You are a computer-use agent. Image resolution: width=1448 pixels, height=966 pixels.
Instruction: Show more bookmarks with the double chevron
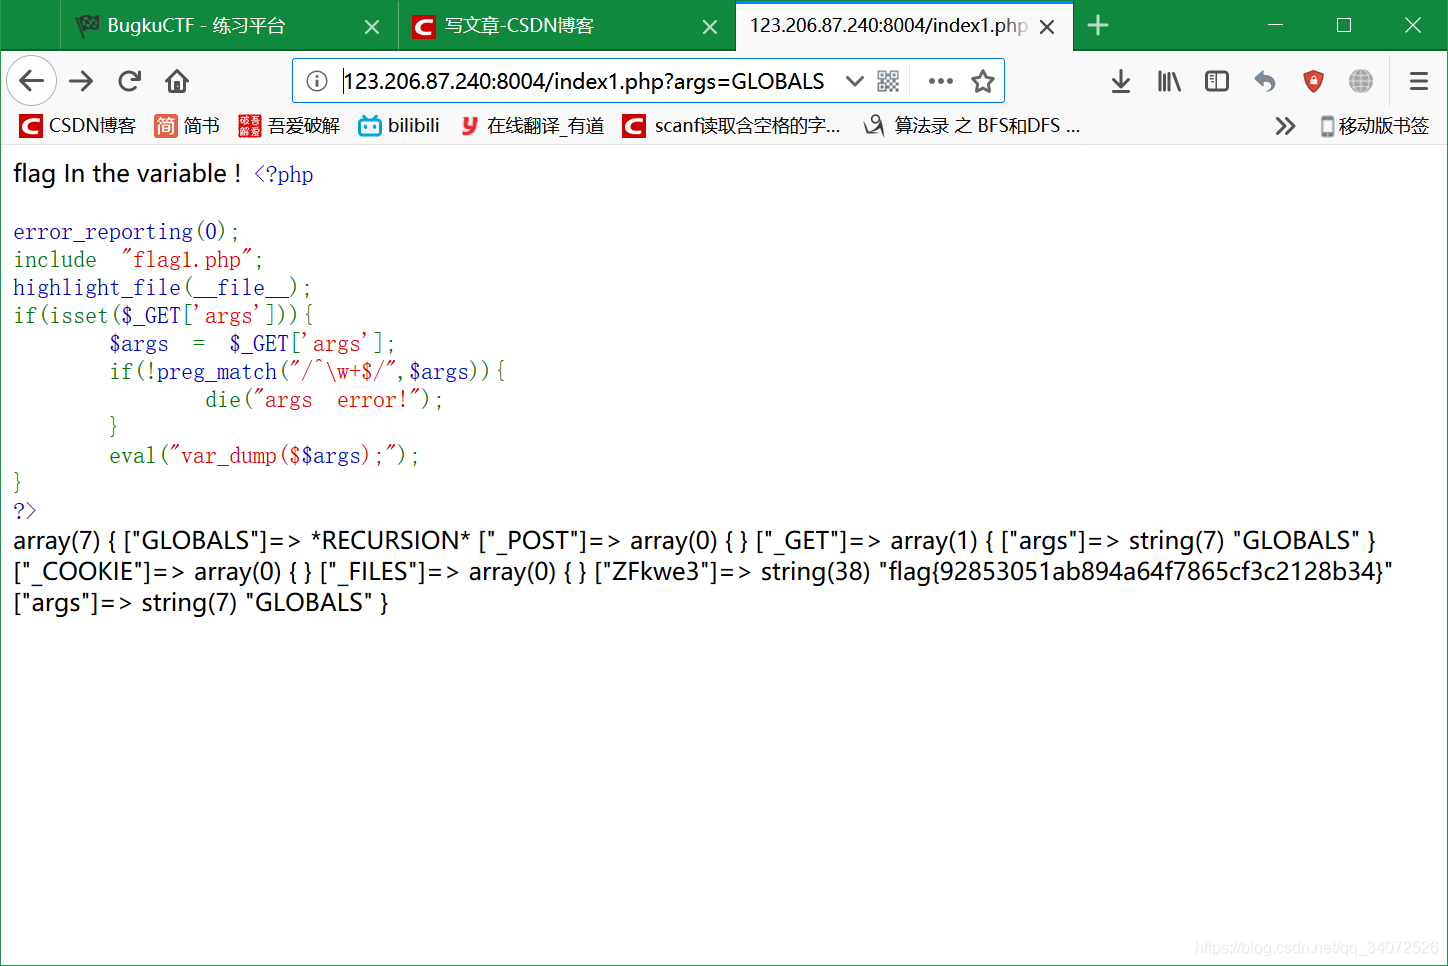click(x=1285, y=126)
